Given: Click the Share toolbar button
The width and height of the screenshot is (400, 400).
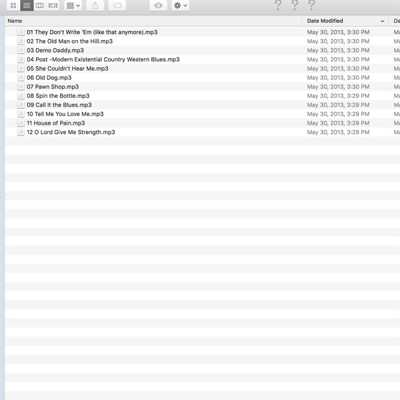Looking at the screenshot, I should coord(95,5).
